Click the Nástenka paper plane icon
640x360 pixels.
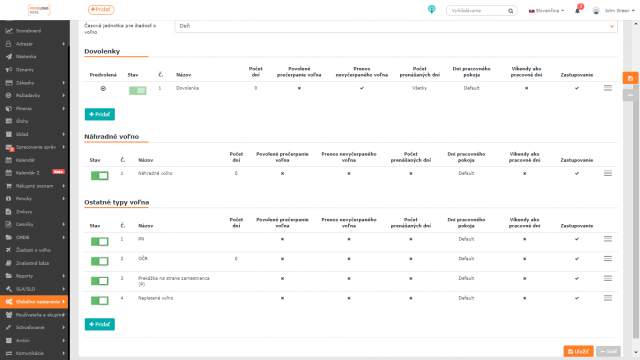click(x=9, y=57)
